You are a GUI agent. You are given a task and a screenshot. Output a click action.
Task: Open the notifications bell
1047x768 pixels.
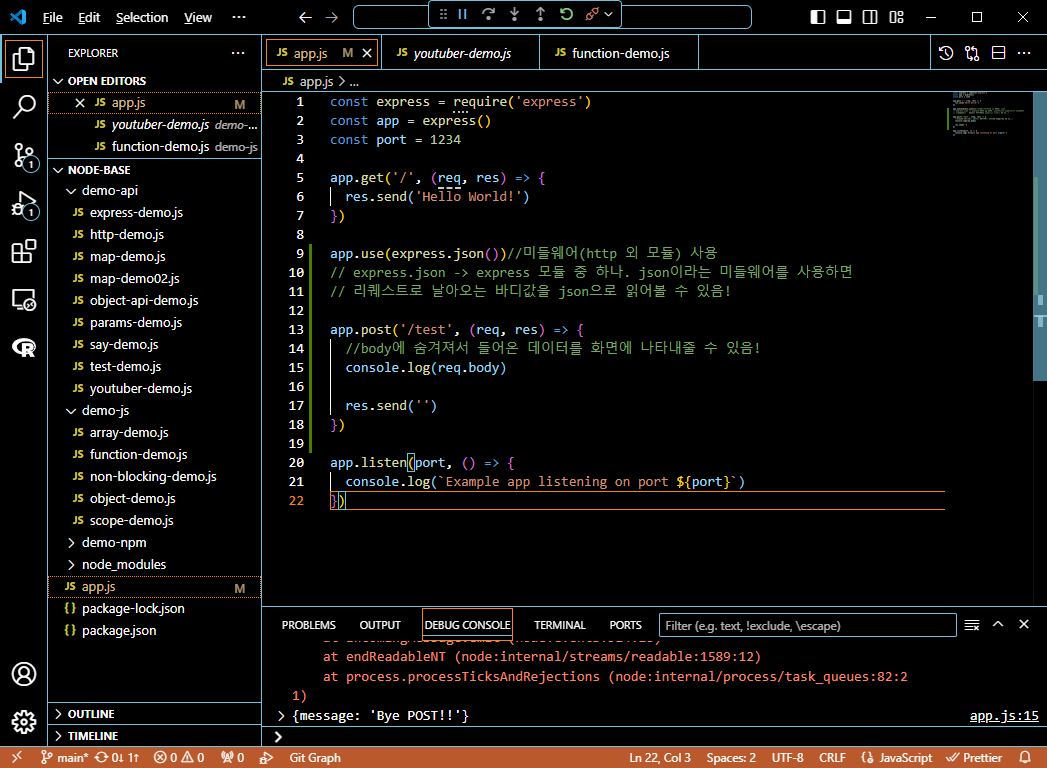coord(1024,757)
